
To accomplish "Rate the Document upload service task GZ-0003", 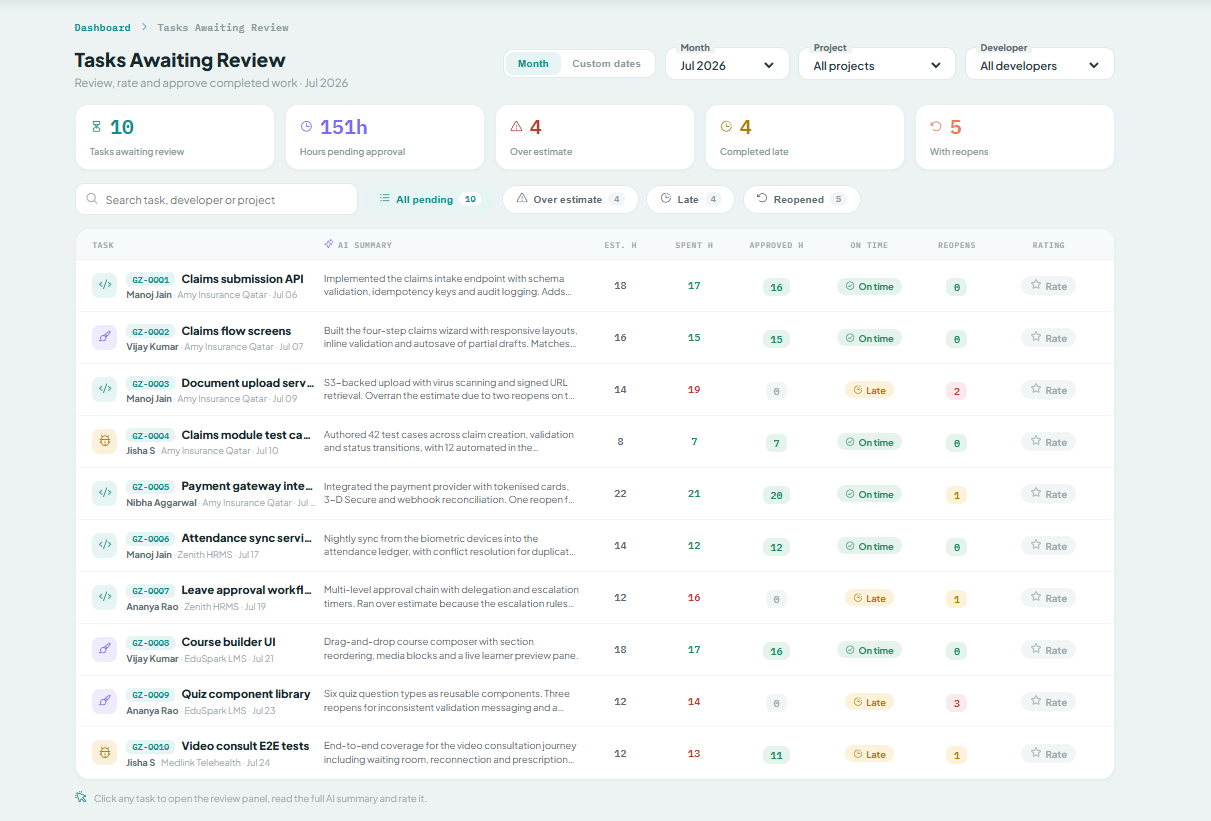I will pos(1048,390).
